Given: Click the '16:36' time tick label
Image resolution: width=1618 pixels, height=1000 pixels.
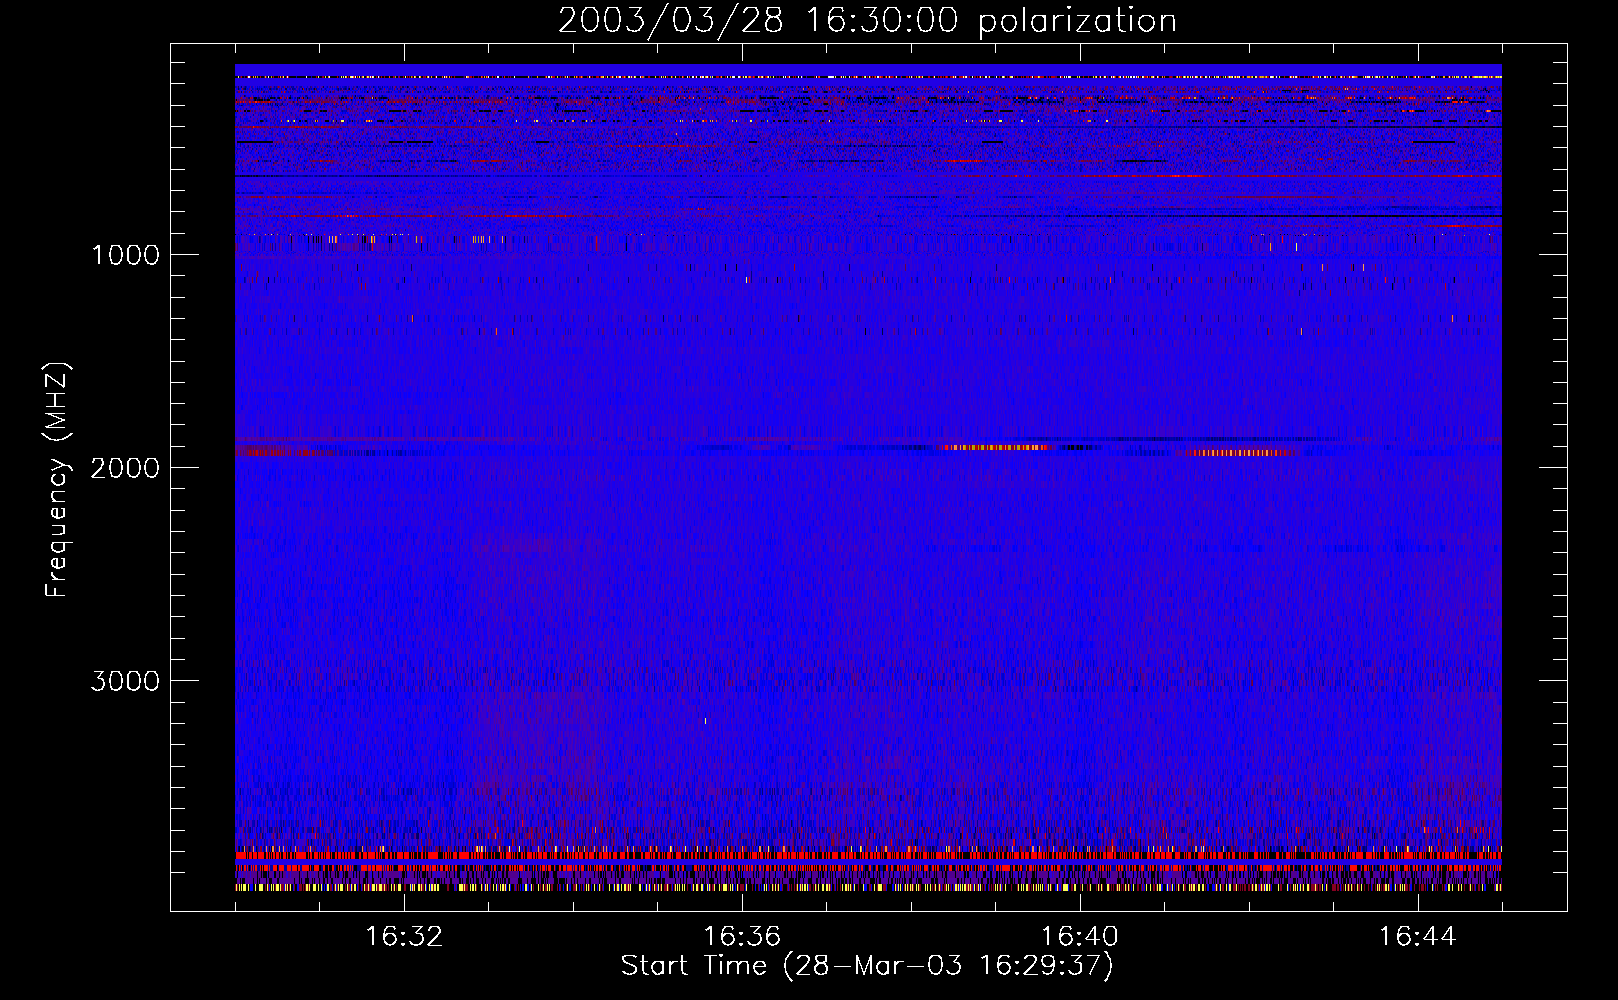Looking at the screenshot, I should [x=742, y=937].
